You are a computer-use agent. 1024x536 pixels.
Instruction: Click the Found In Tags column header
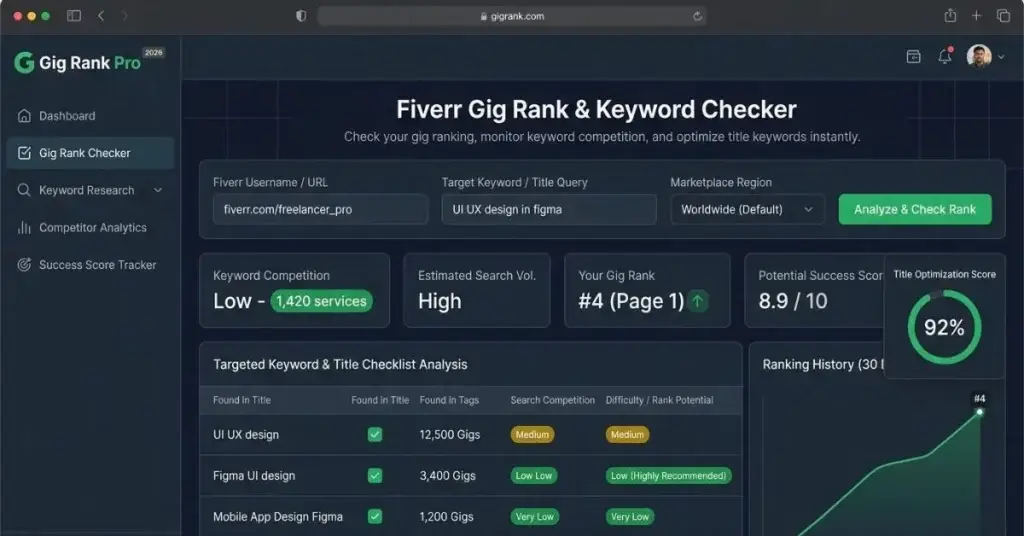[449, 400]
